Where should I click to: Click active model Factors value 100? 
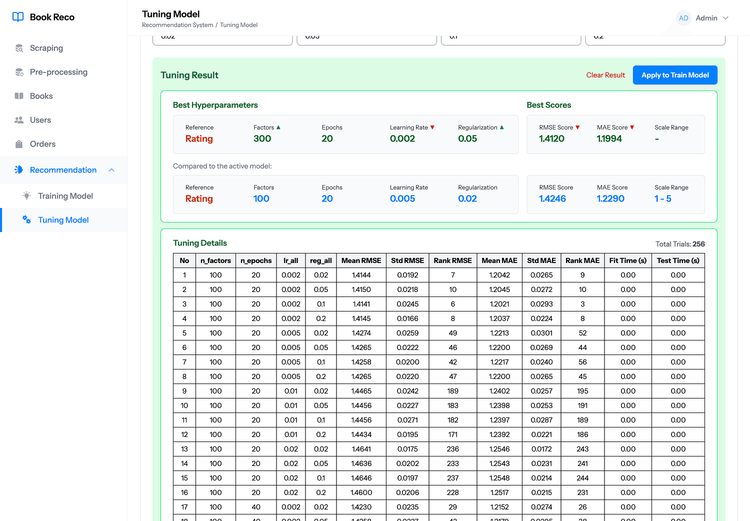[x=261, y=199]
